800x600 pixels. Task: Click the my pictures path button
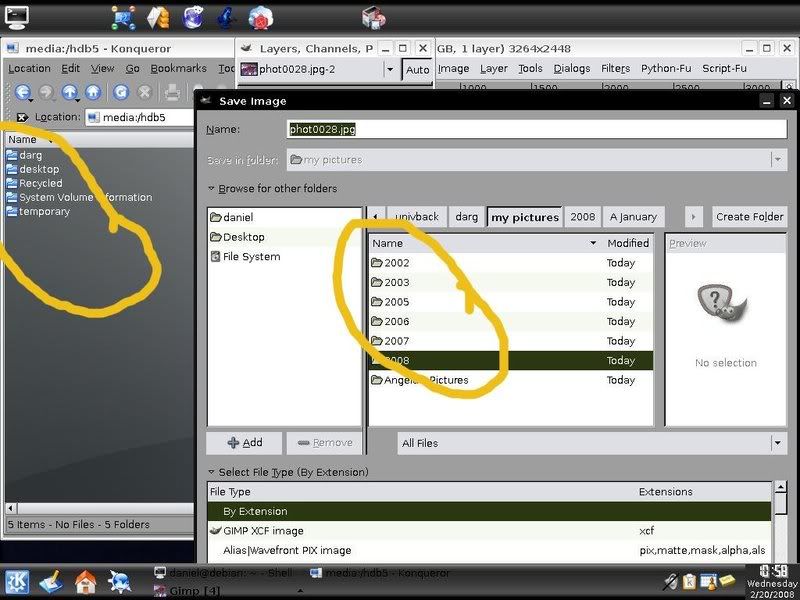click(x=525, y=217)
